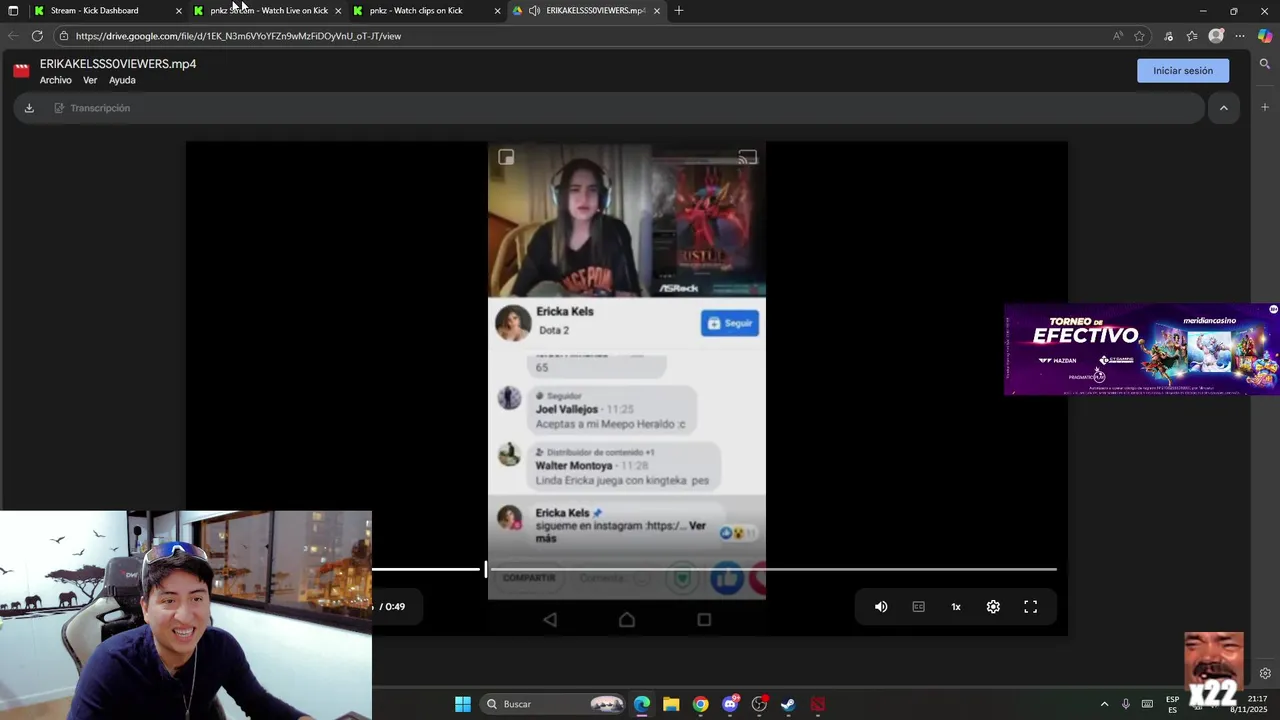This screenshot has height=720, width=1280.
Task: Open Google Chrome from taskbar
Action: point(700,704)
